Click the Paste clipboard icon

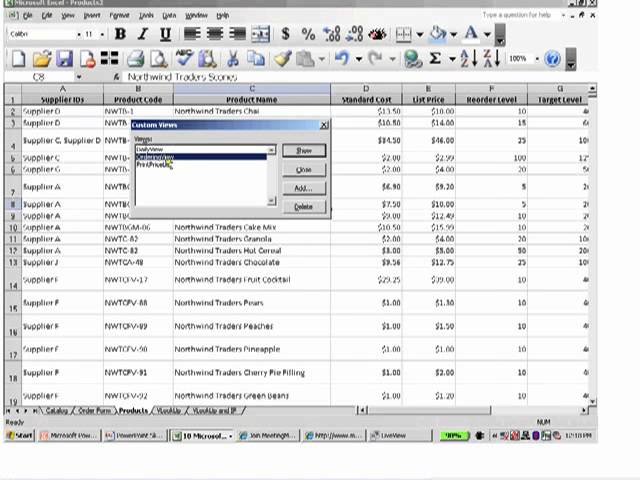coord(305,59)
